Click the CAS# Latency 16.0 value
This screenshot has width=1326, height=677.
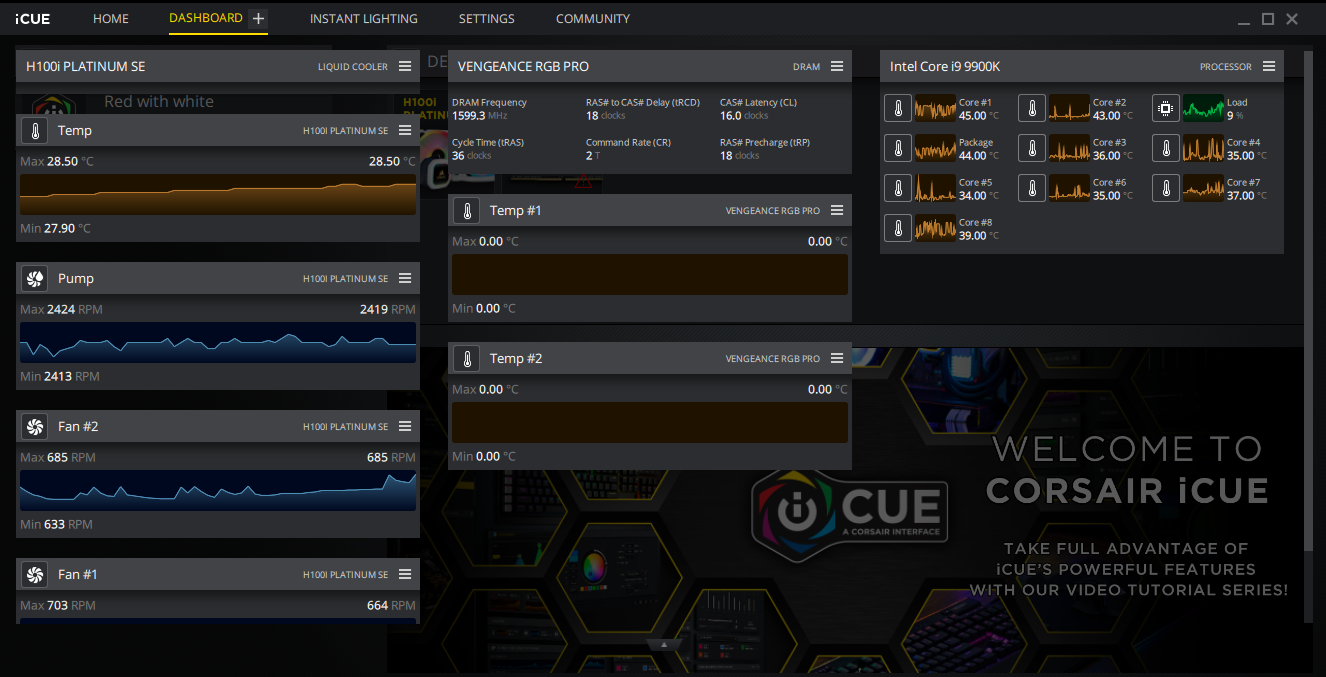tap(744, 116)
